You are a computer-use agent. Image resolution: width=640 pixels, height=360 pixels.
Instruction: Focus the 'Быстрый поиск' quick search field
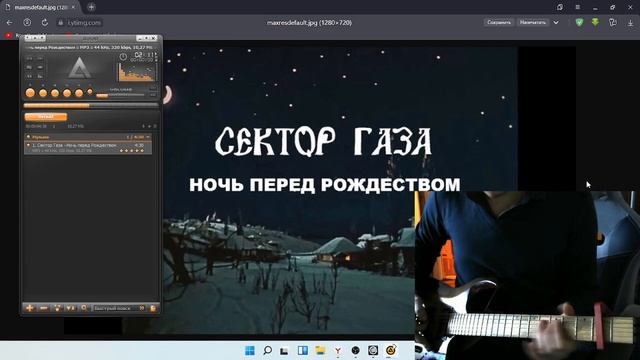click(x=115, y=308)
